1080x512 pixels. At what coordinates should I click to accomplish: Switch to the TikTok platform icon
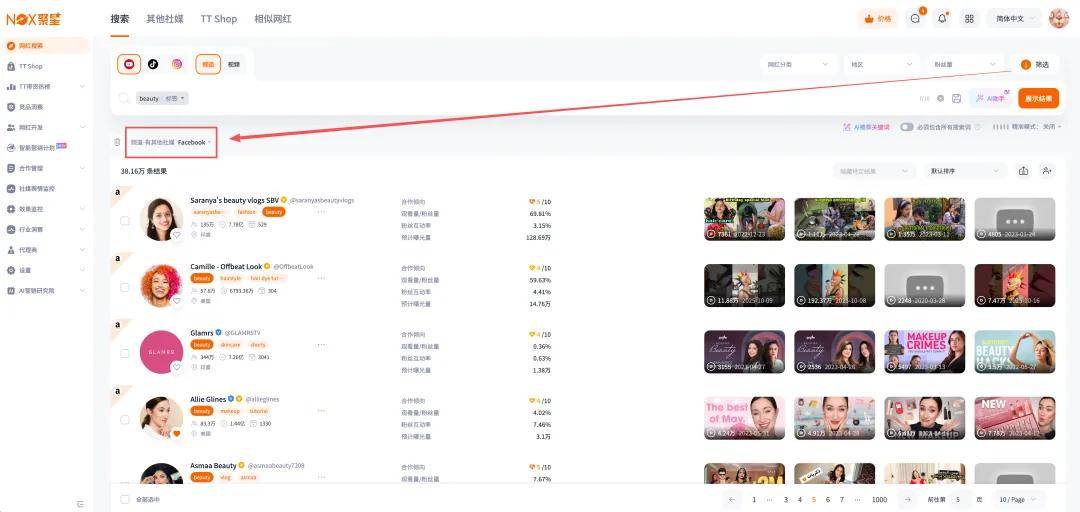[153, 64]
